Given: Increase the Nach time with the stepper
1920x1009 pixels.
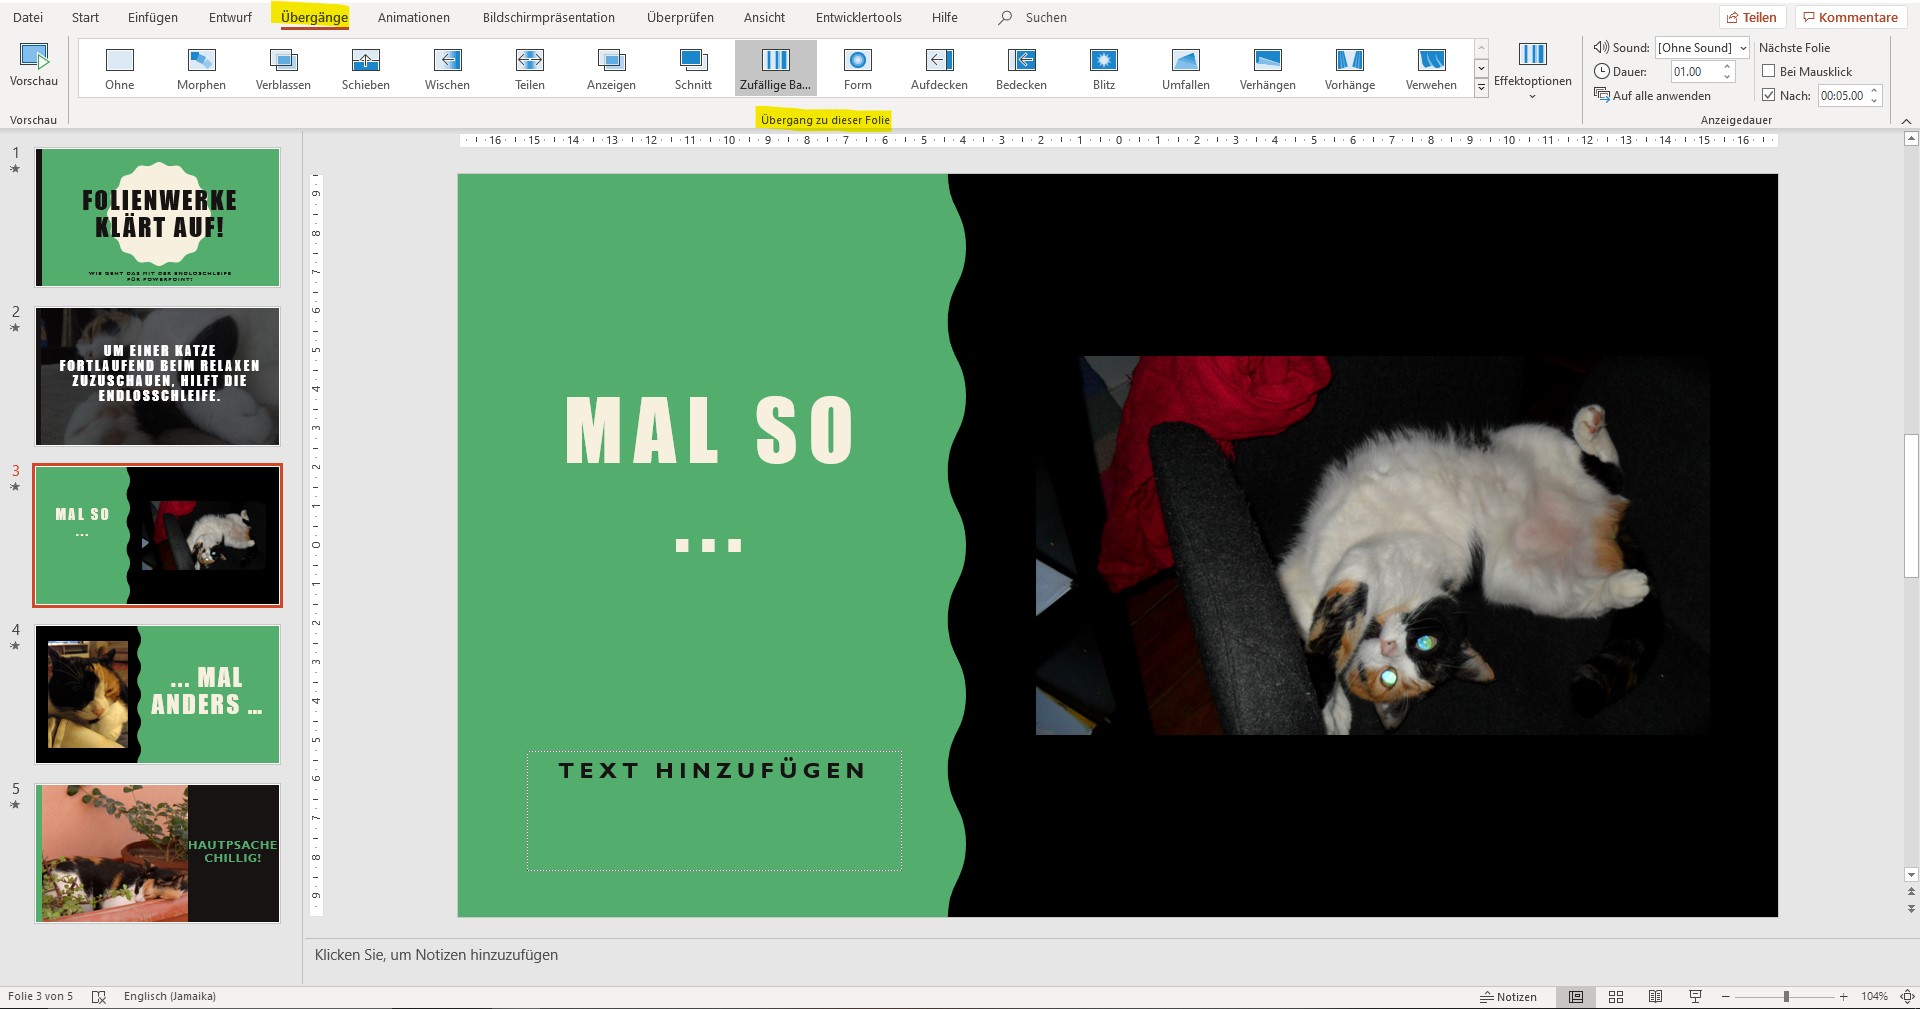Looking at the screenshot, I should [1874, 90].
